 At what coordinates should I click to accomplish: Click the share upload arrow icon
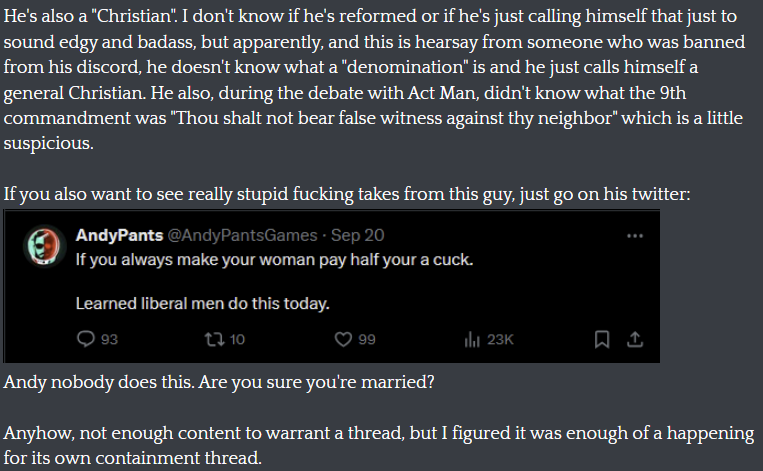(635, 339)
